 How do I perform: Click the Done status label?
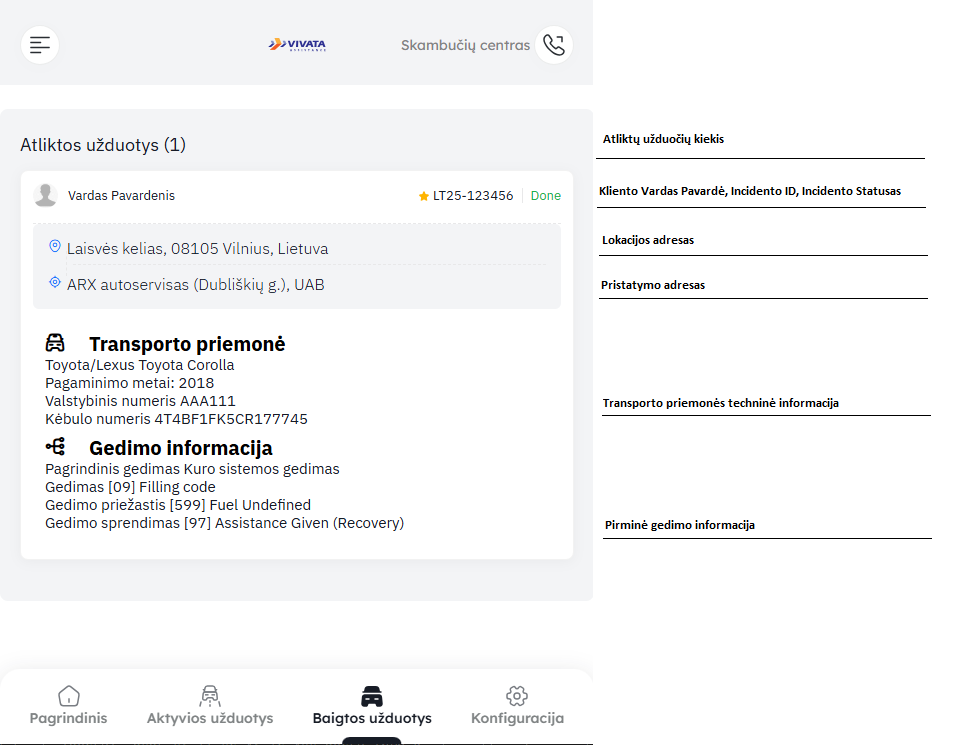546,196
